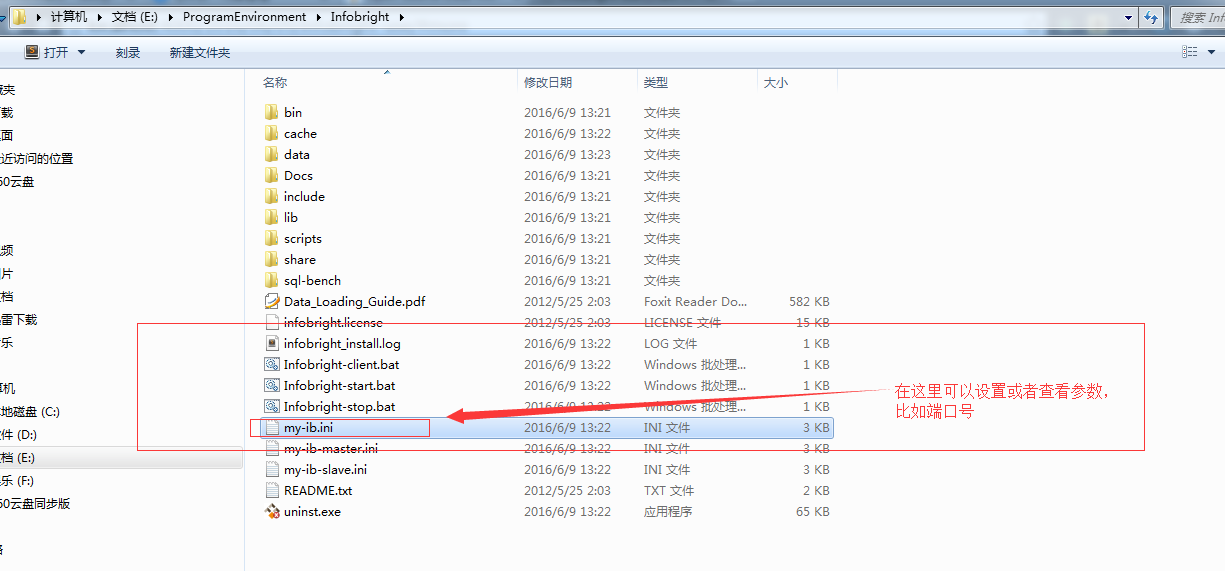Select the Infobright-client.bat batch file
This screenshot has height=571, width=1225.
pyautogui.click(x=341, y=364)
